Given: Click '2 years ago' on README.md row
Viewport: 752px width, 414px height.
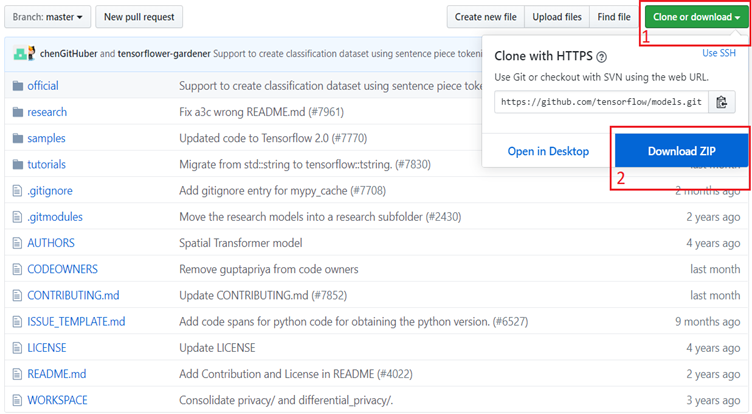Looking at the screenshot, I should [x=713, y=374].
